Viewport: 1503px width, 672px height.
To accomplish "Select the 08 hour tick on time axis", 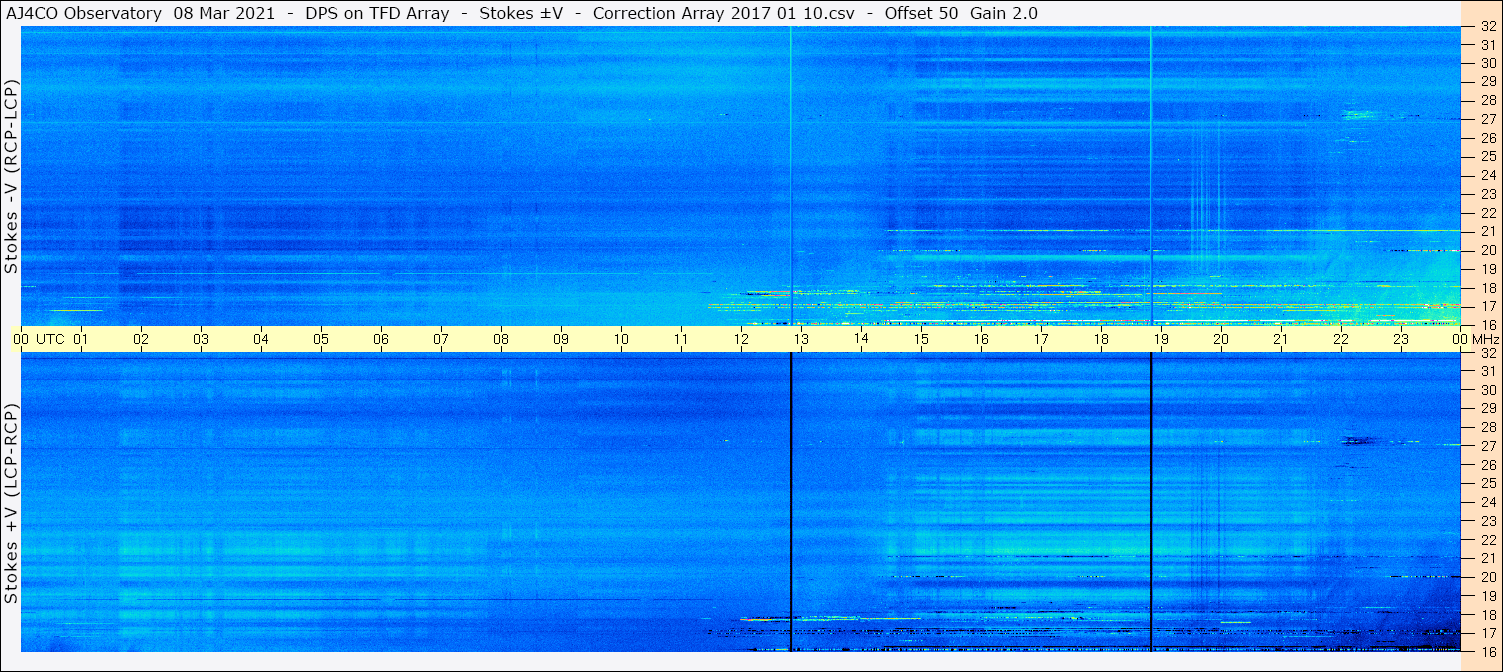I will [x=501, y=339].
